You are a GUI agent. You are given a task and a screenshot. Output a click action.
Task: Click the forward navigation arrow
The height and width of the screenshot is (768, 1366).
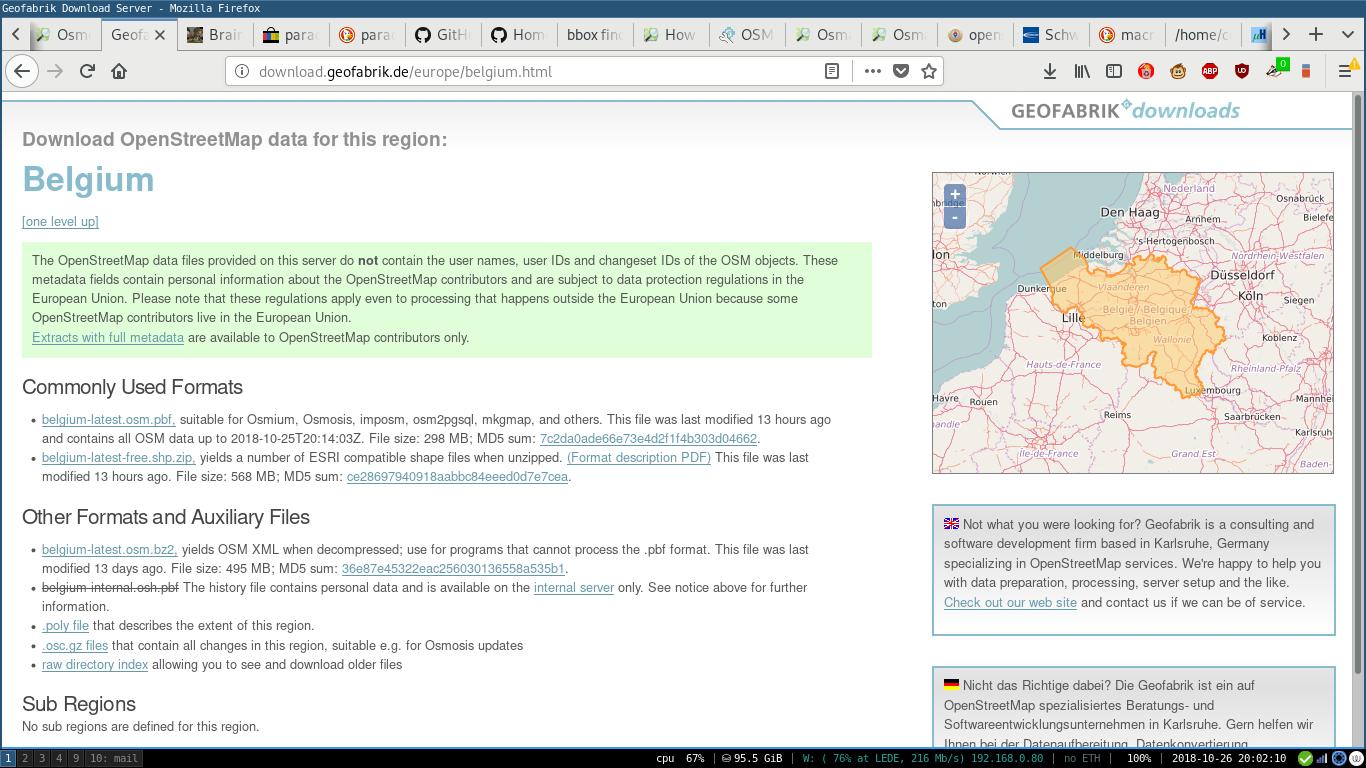coord(55,71)
